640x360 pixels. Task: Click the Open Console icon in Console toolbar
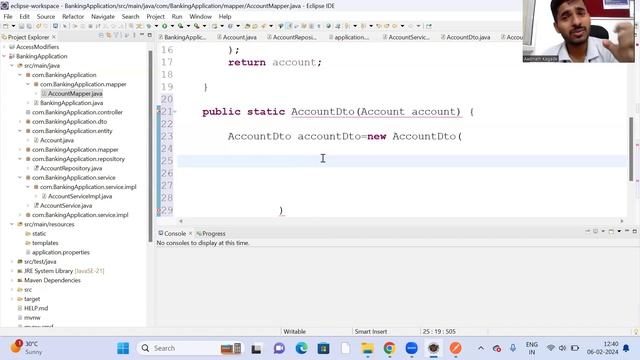pos(611,231)
